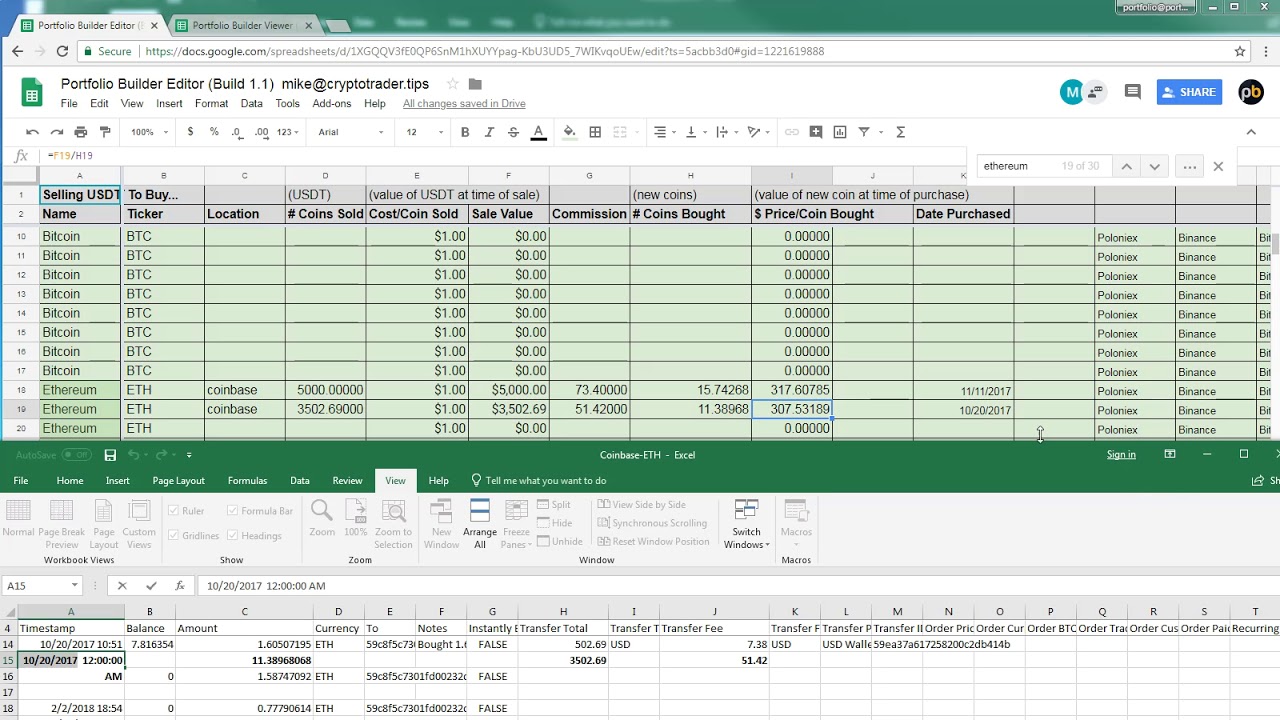Image resolution: width=1280 pixels, height=720 pixels.
Task: Select Page Break Preview view in Excel
Action: 61,524
